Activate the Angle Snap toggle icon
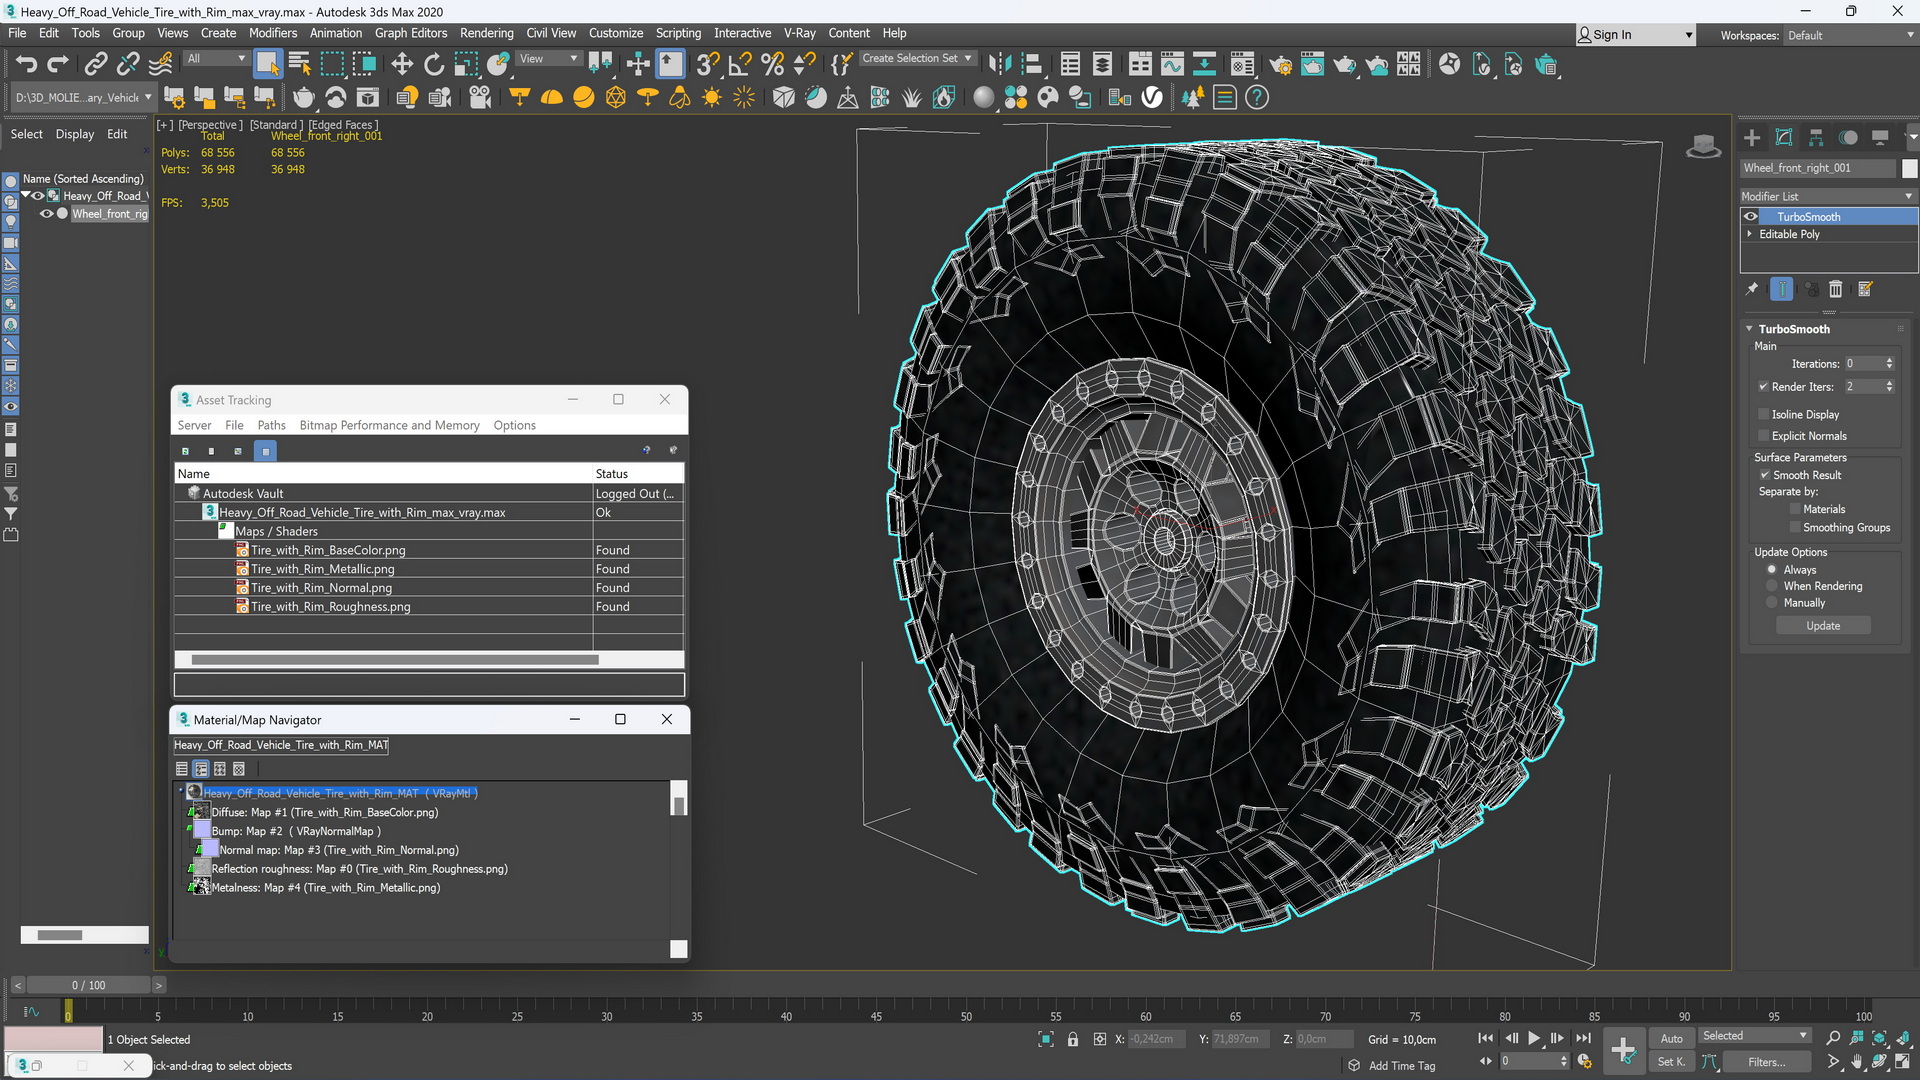Image resolution: width=1920 pixels, height=1080 pixels. tap(740, 65)
